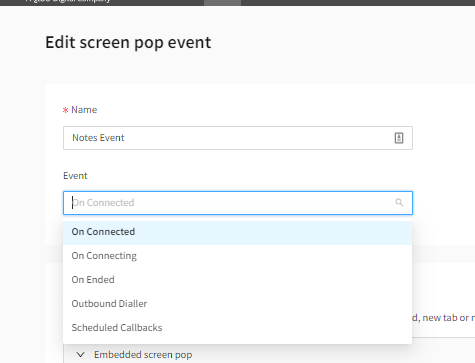This screenshot has height=363, width=475.
Task: Click the contact card icon in Name field
Action: click(x=399, y=138)
